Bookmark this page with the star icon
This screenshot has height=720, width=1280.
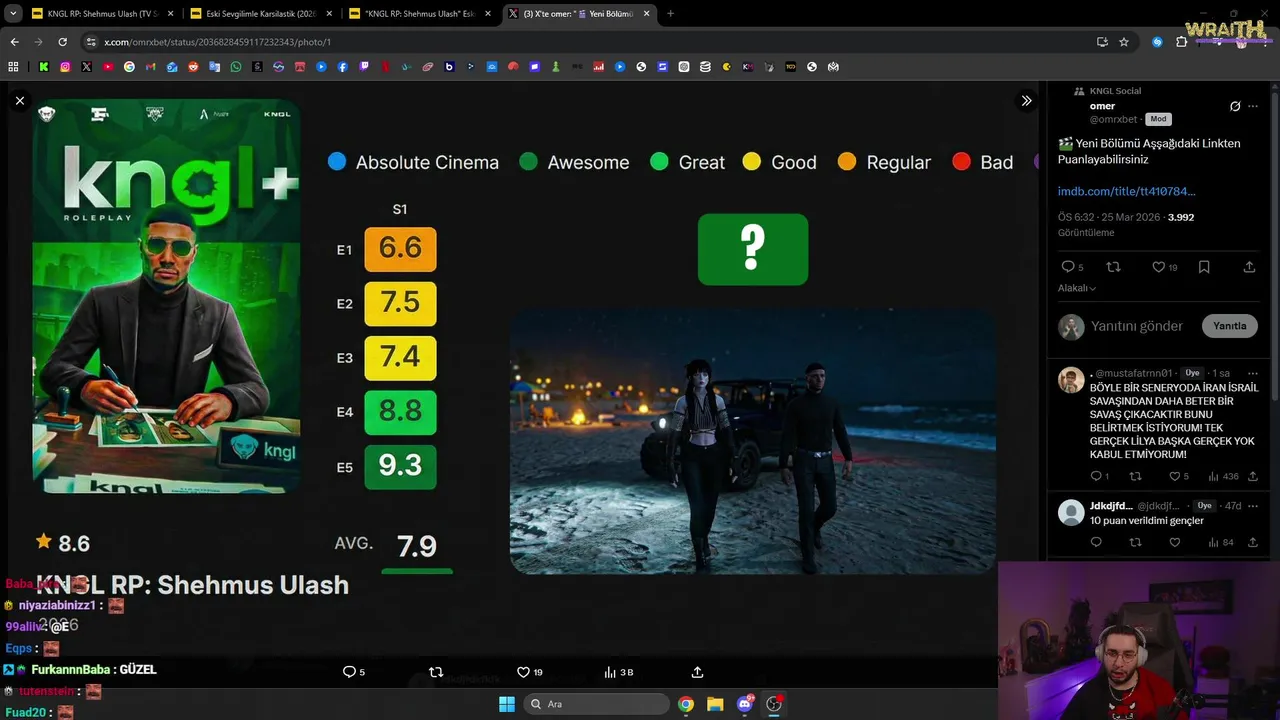[x=1124, y=42]
